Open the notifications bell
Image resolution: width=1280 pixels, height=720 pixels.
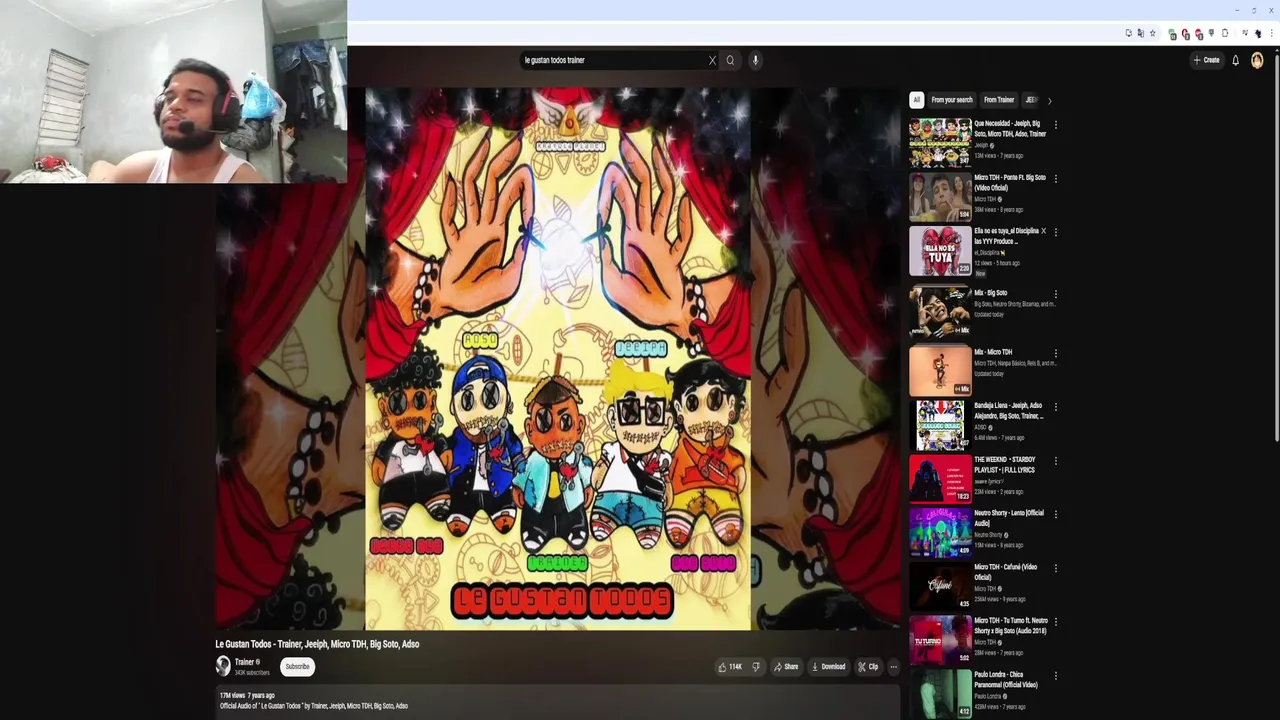pyautogui.click(x=1235, y=60)
